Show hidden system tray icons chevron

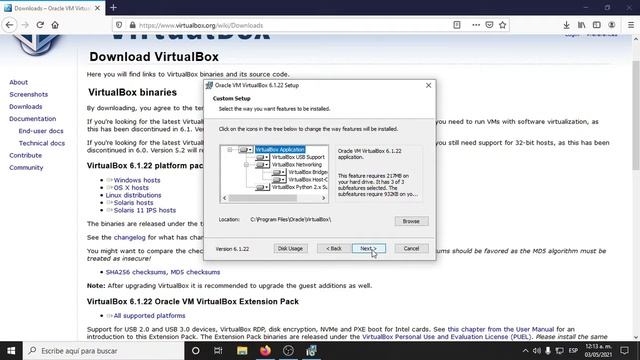pyautogui.click(x=525, y=351)
